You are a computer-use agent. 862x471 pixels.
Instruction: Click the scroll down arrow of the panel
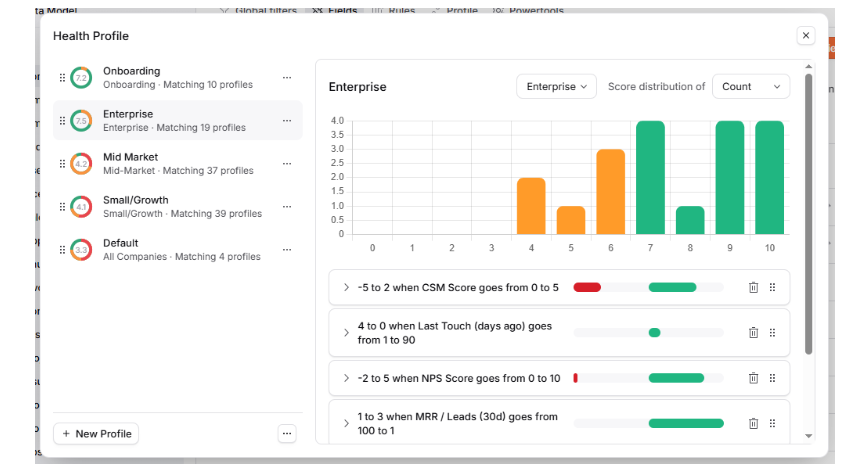pos(808,436)
